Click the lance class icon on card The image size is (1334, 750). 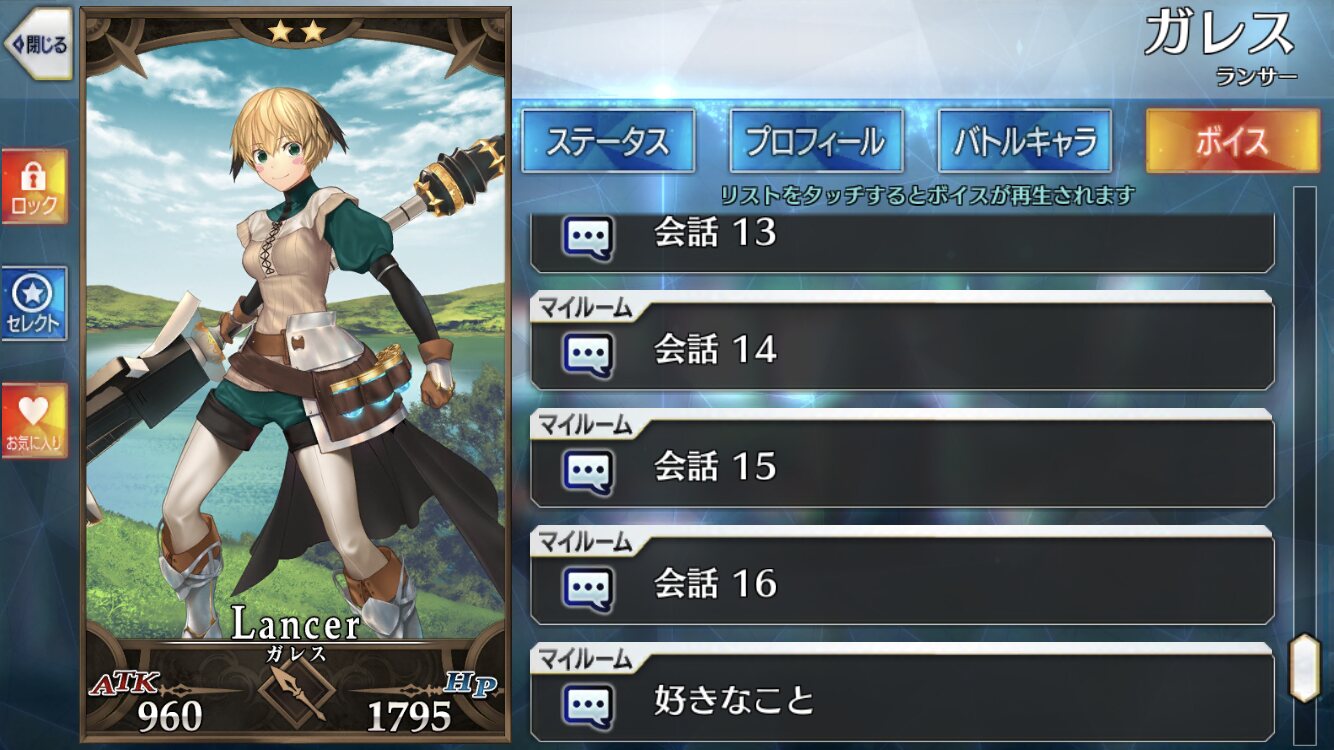(296, 691)
